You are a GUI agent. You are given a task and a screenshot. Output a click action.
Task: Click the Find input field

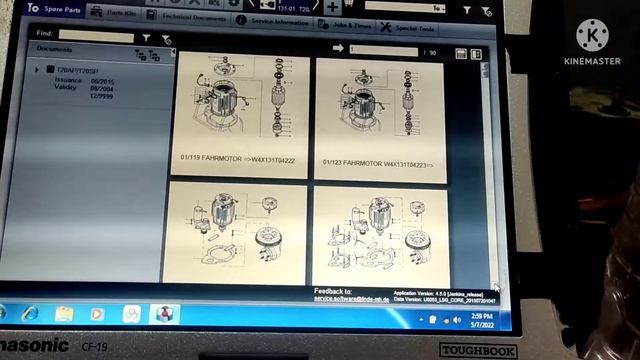[x=96, y=36]
